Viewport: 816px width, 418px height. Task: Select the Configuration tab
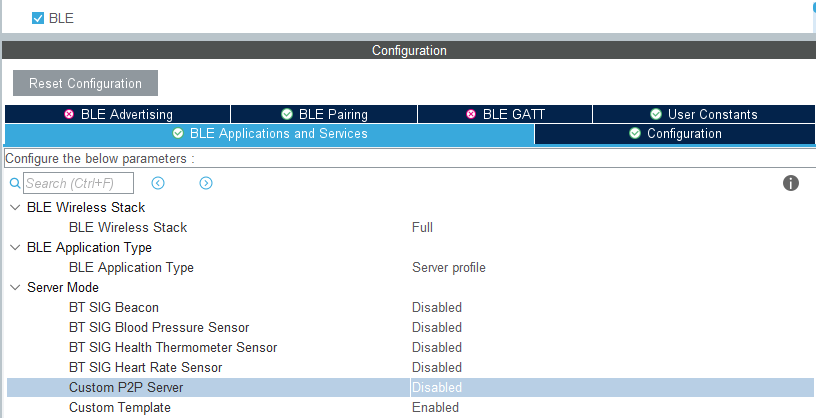click(675, 134)
